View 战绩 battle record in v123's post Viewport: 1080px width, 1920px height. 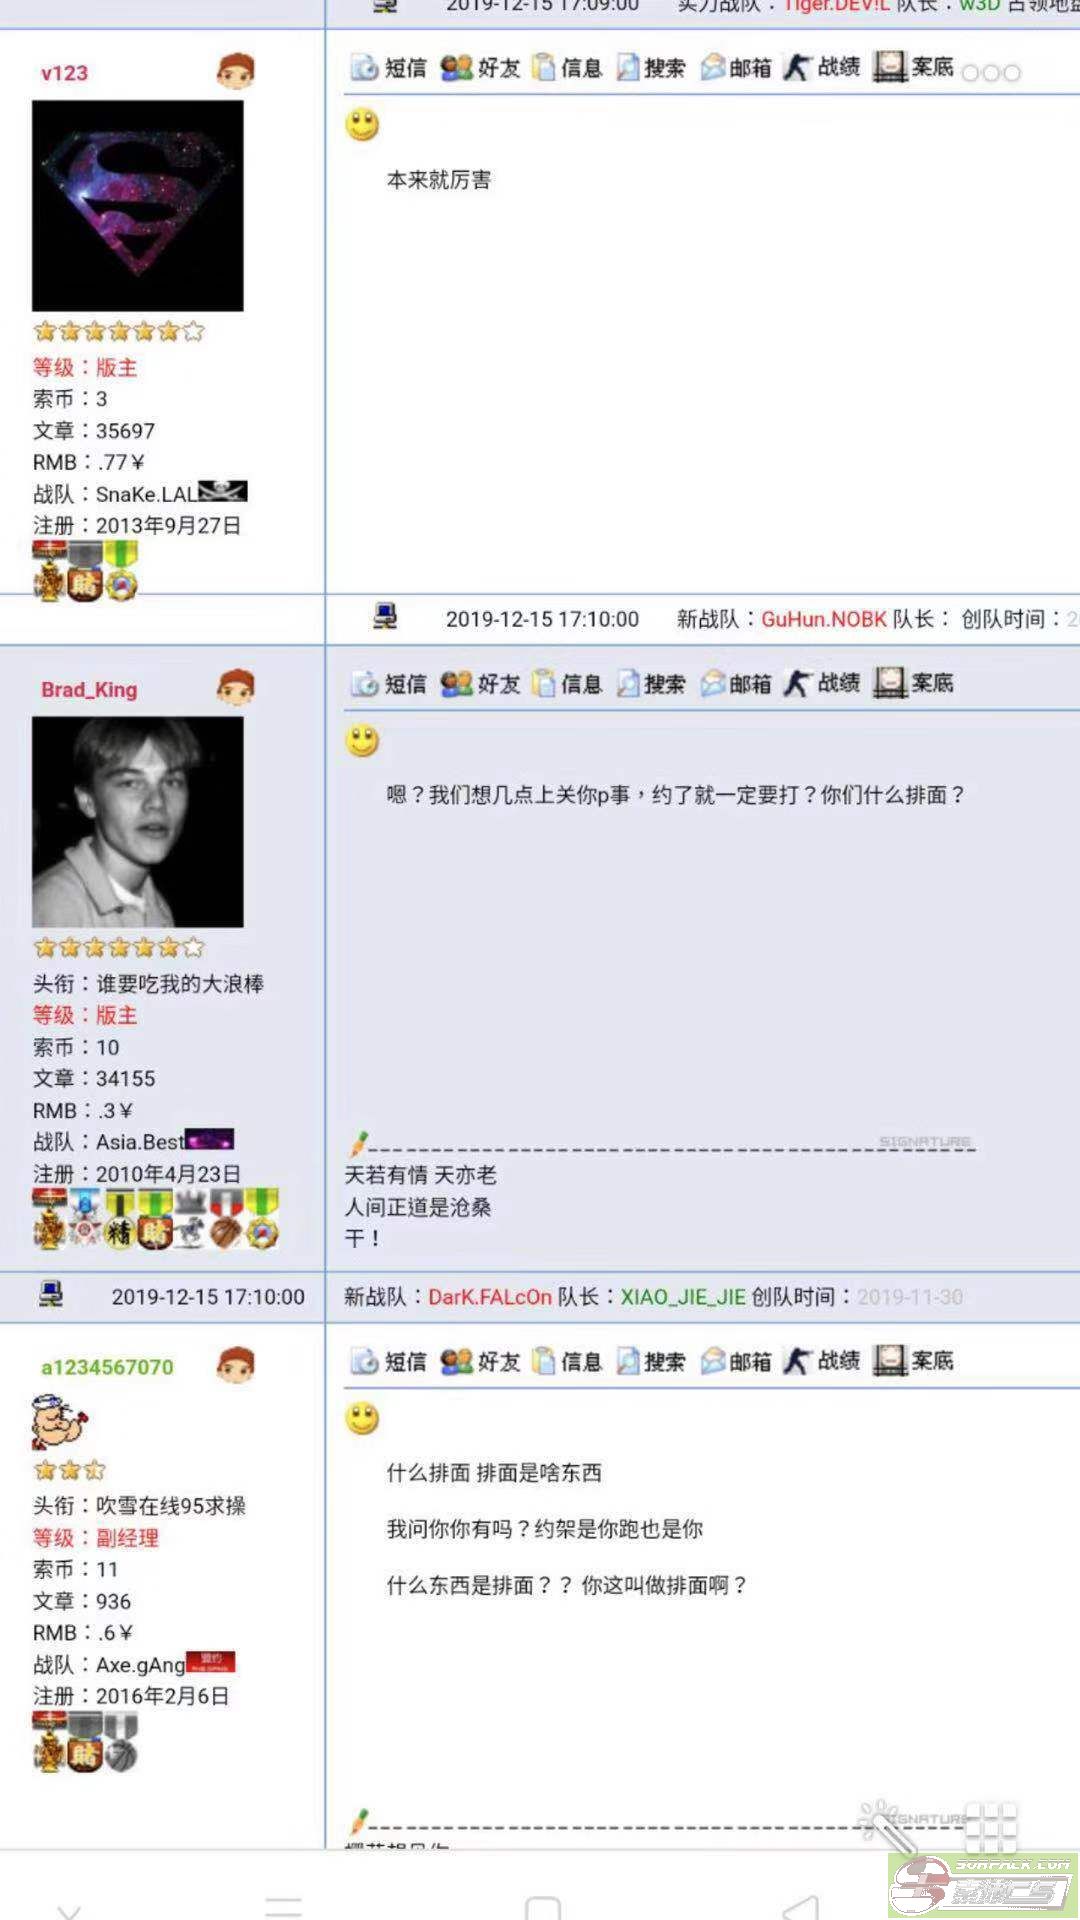coord(822,67)
